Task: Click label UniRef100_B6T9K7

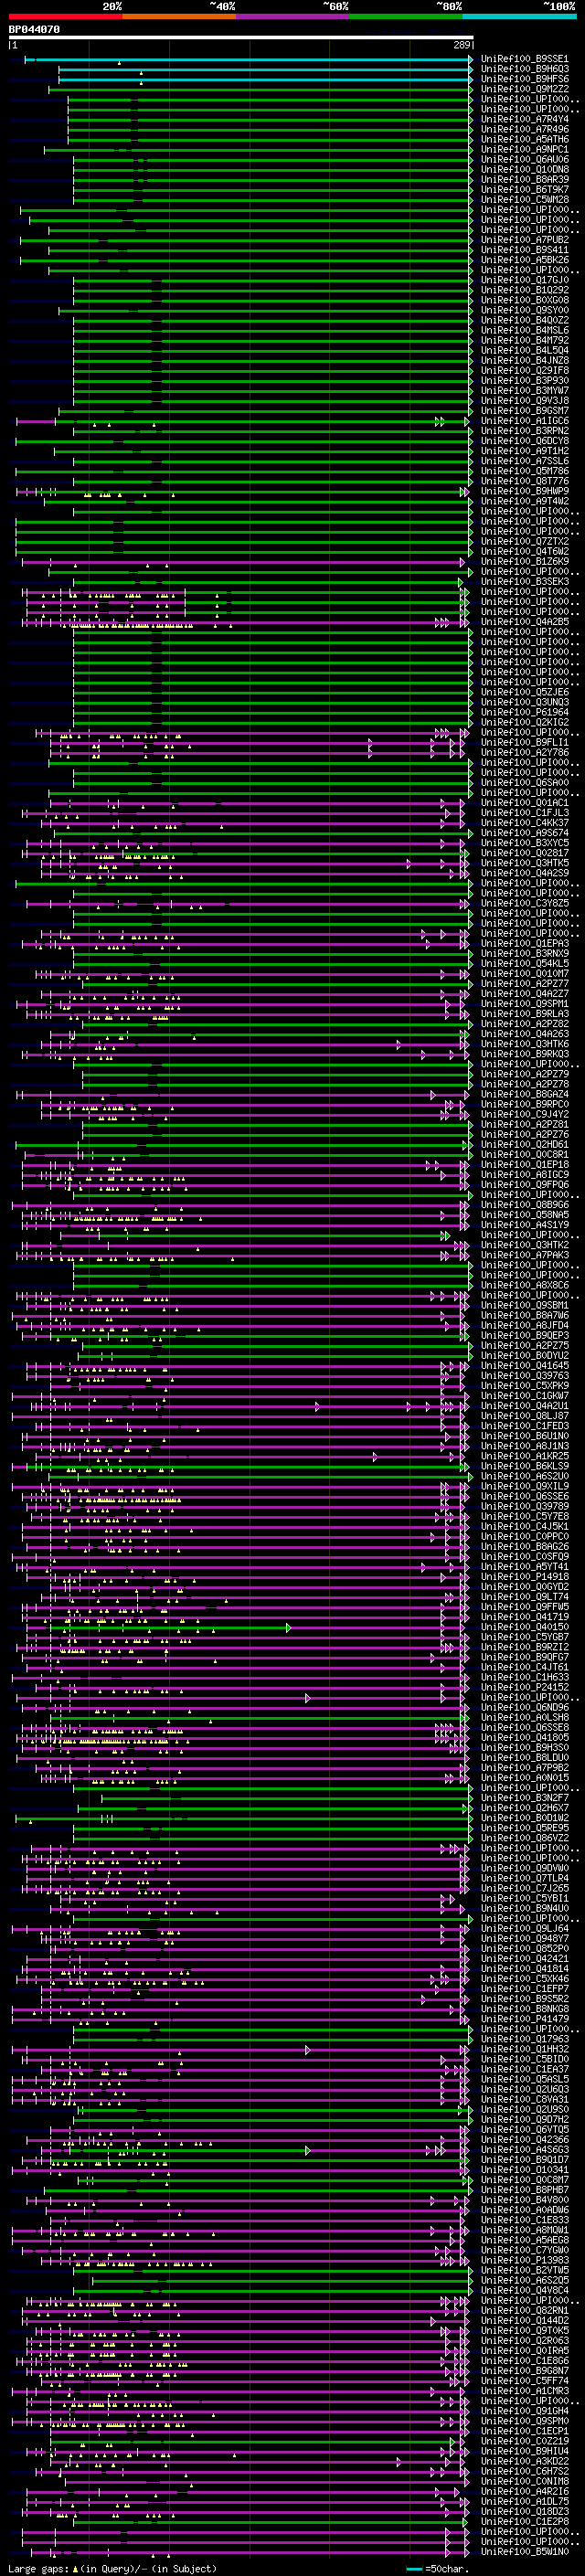Action: (x=525, y=189)
